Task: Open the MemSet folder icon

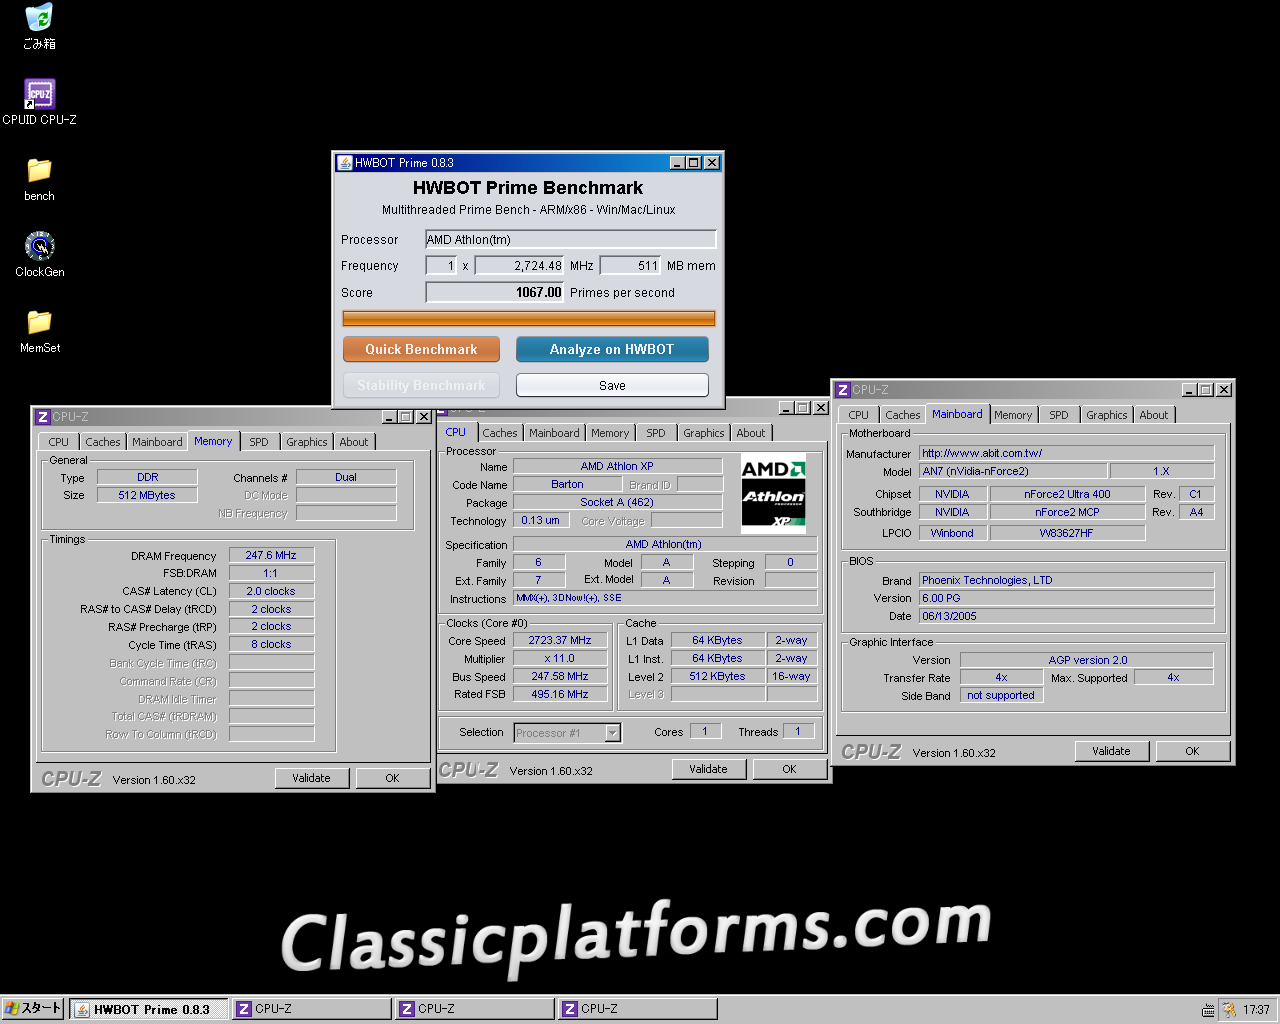Action: (x=39, y=331)
